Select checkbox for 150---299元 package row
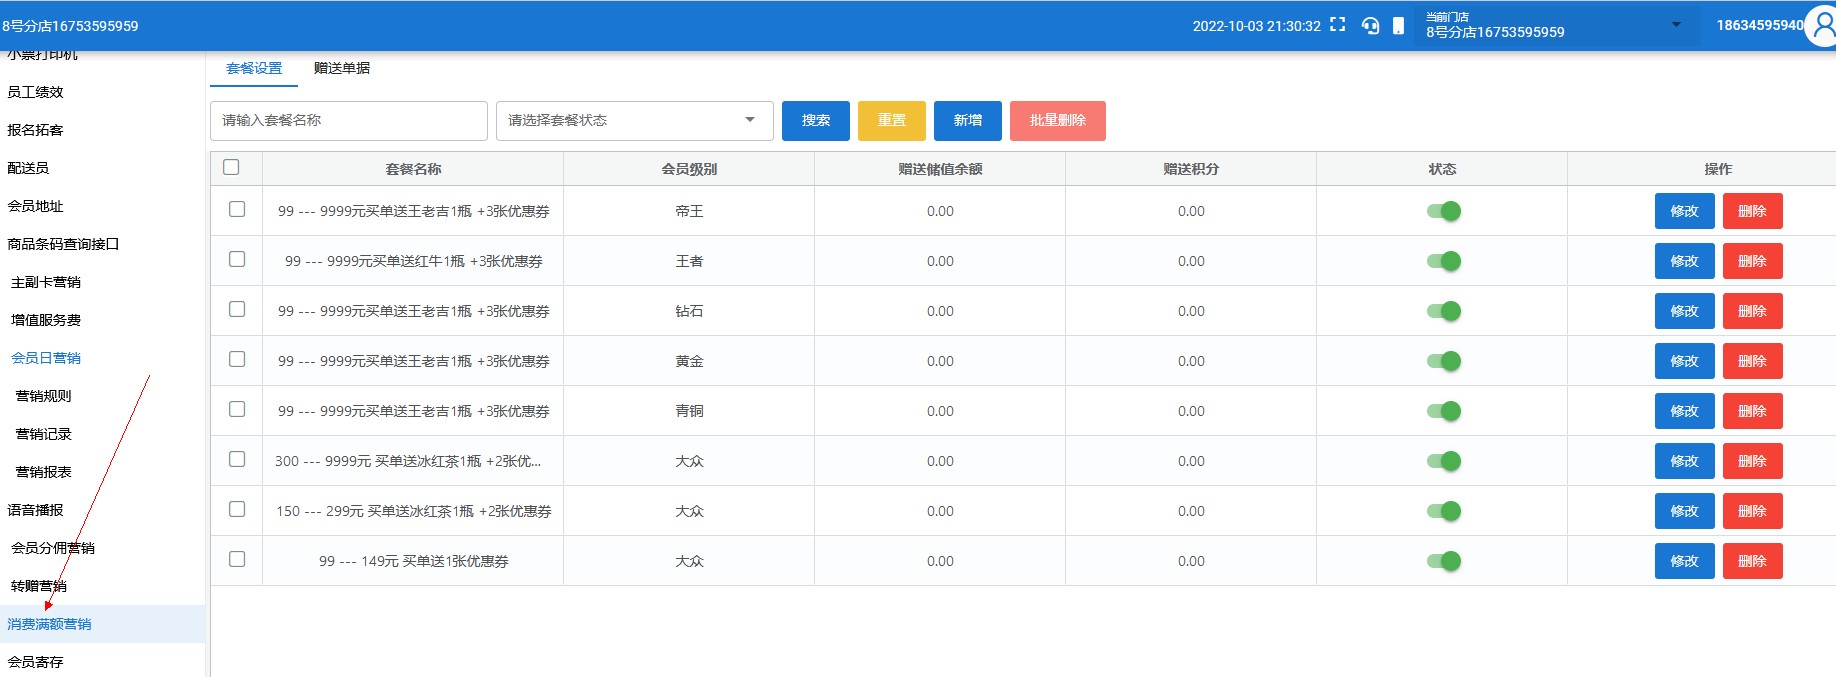 click(x=237, y=509)
